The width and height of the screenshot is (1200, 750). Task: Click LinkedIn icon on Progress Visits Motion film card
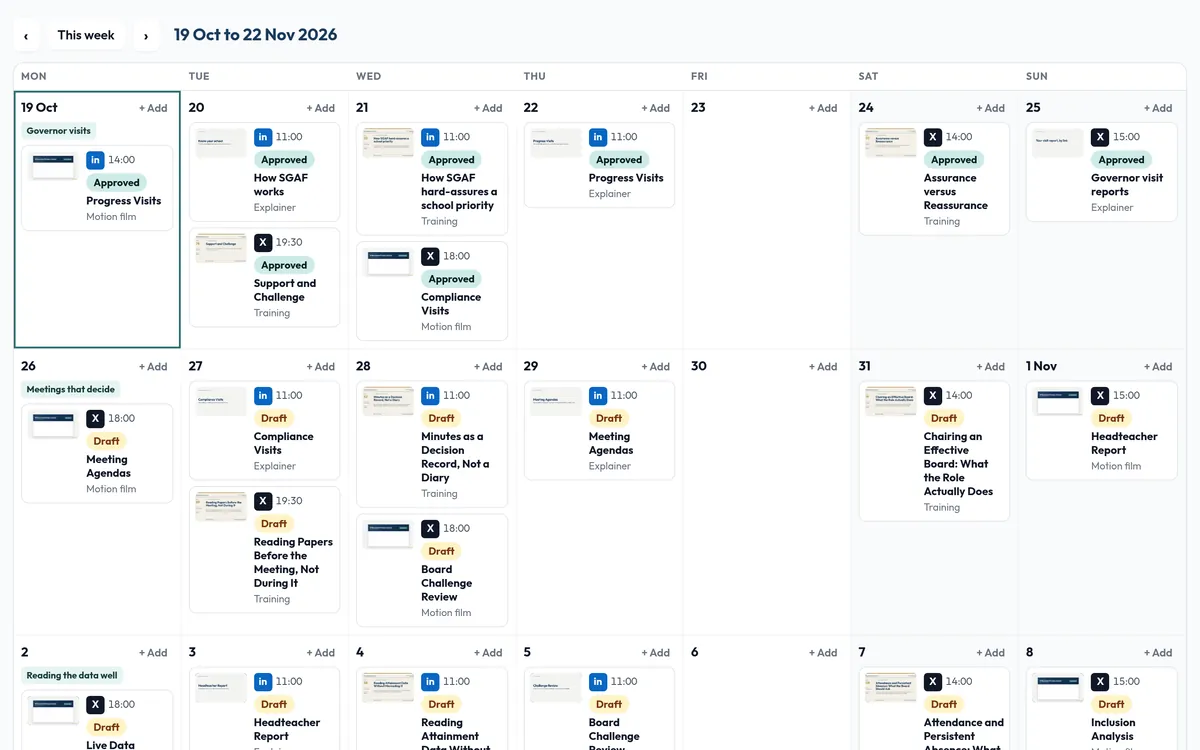95,160
